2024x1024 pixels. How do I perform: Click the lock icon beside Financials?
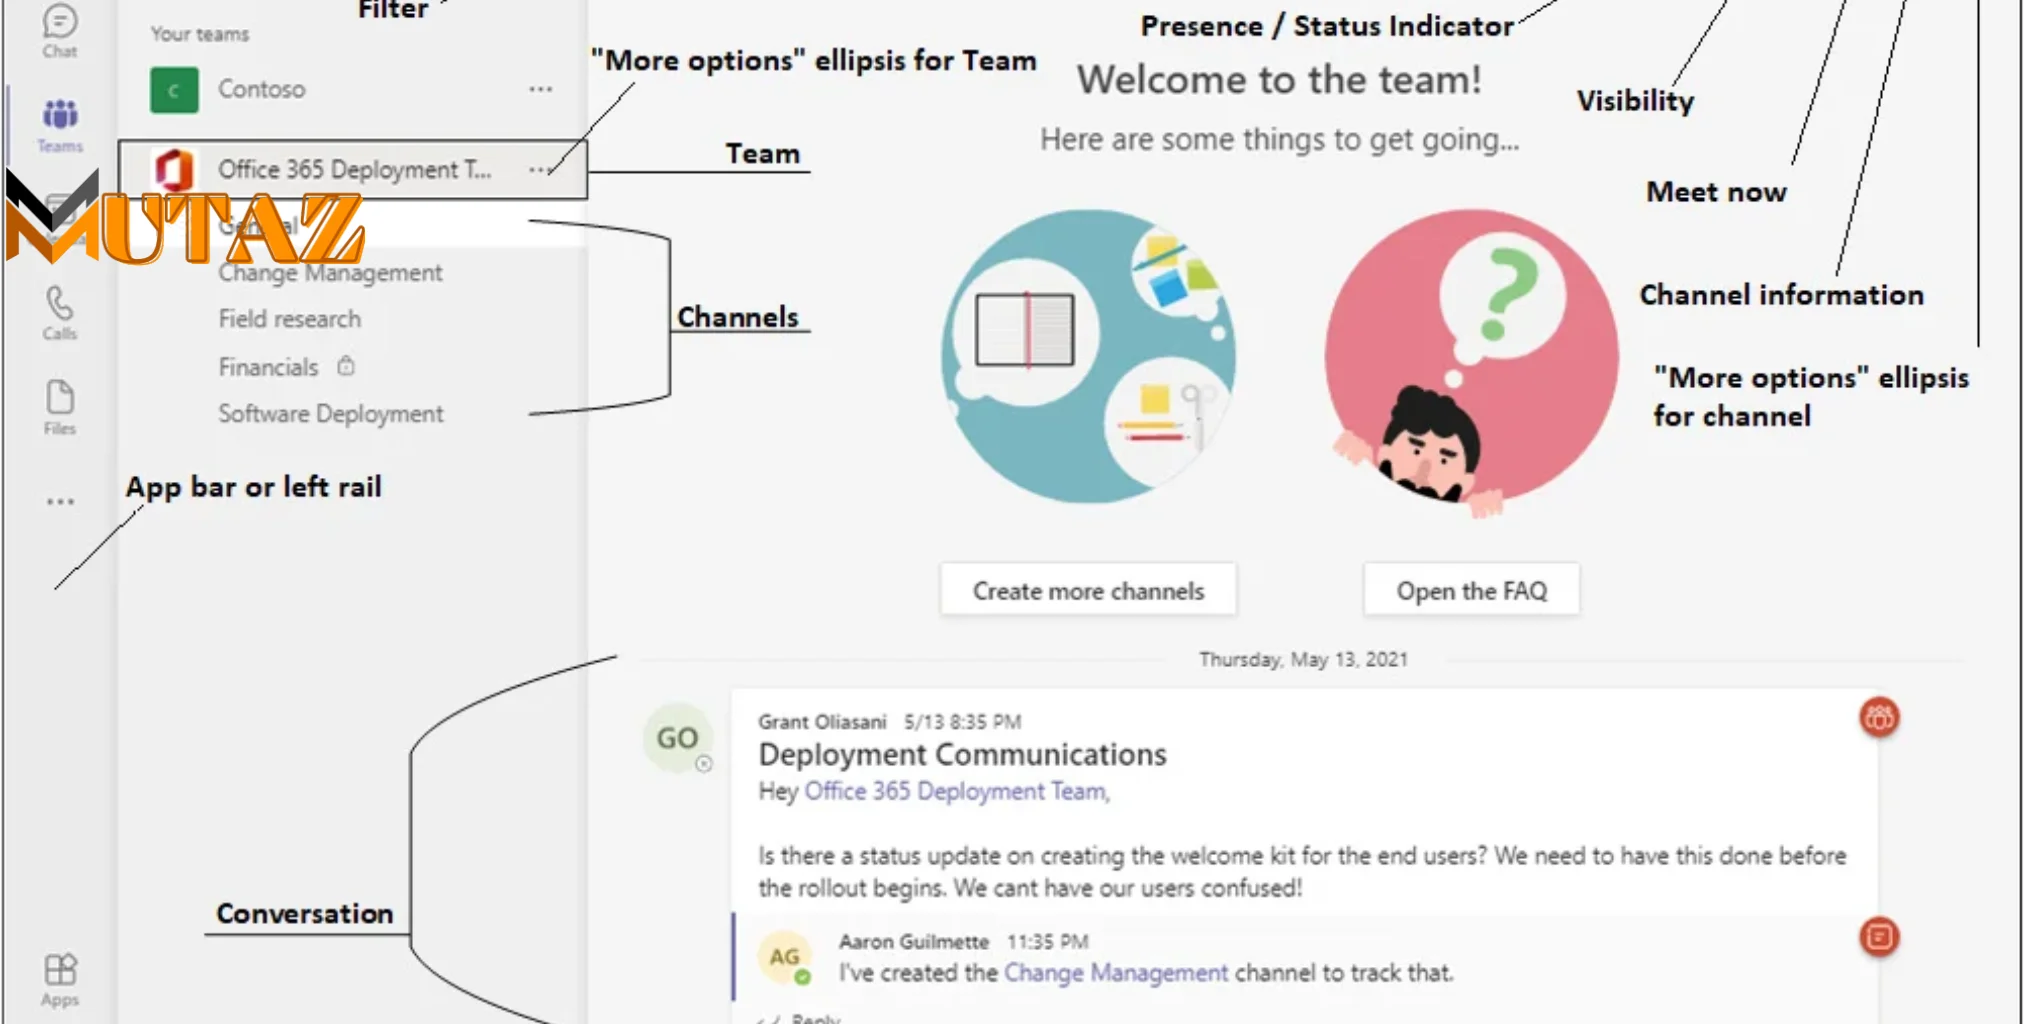(346, 366)
